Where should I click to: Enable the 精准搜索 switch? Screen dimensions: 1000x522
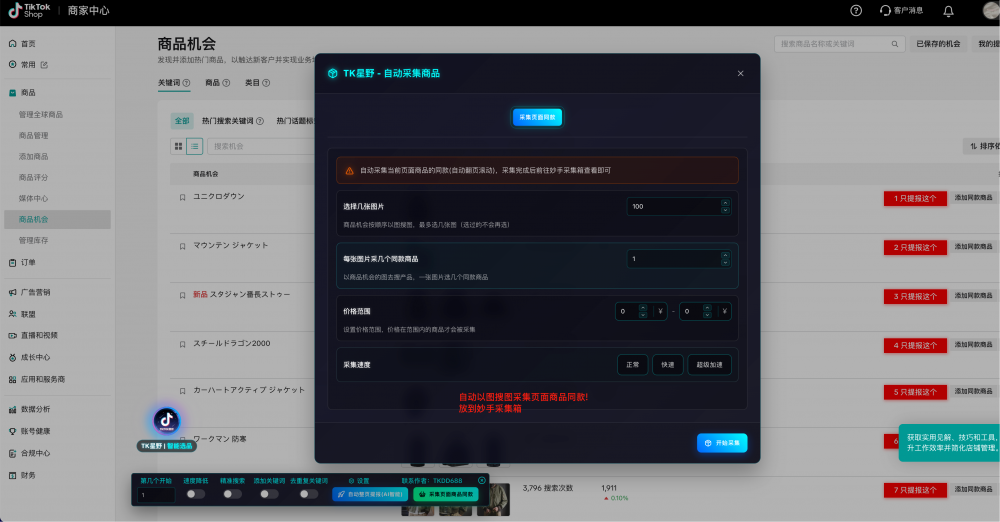click(x=232, y=494)
